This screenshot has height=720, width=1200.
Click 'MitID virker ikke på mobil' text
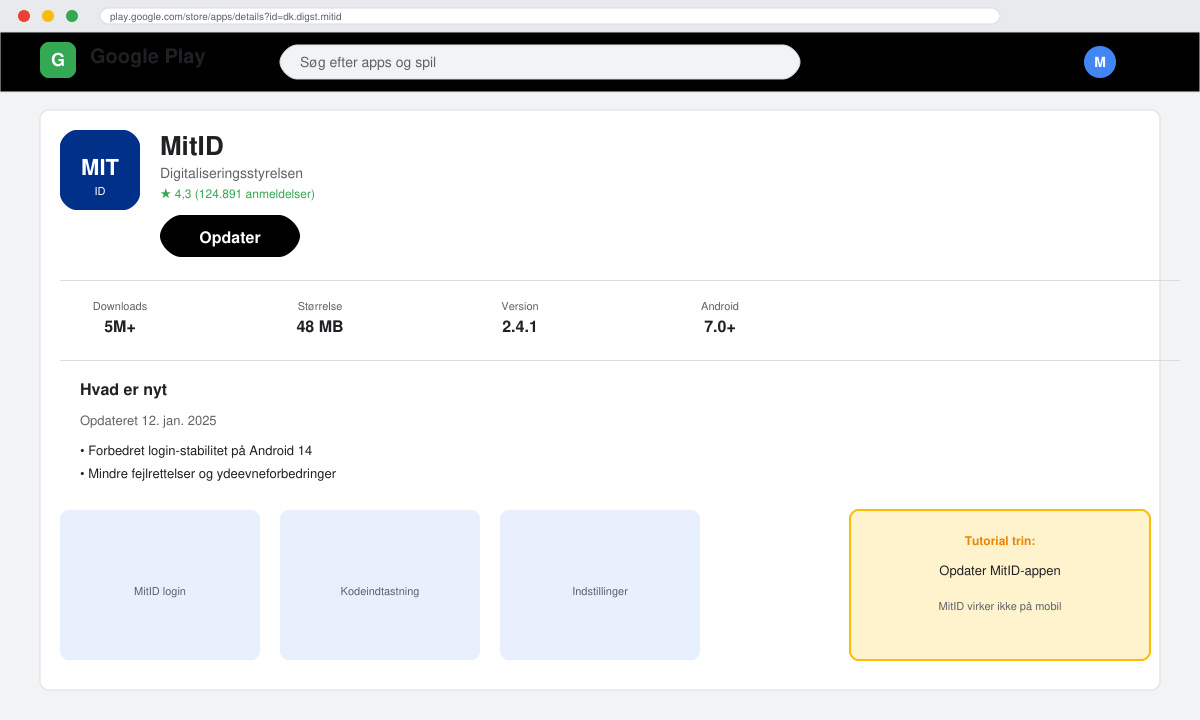[1000, 606]
